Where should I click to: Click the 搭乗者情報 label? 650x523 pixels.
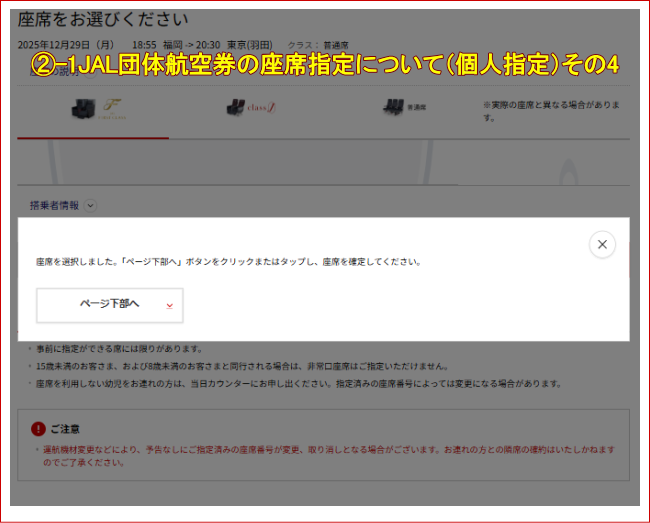(x=54, y=206)
